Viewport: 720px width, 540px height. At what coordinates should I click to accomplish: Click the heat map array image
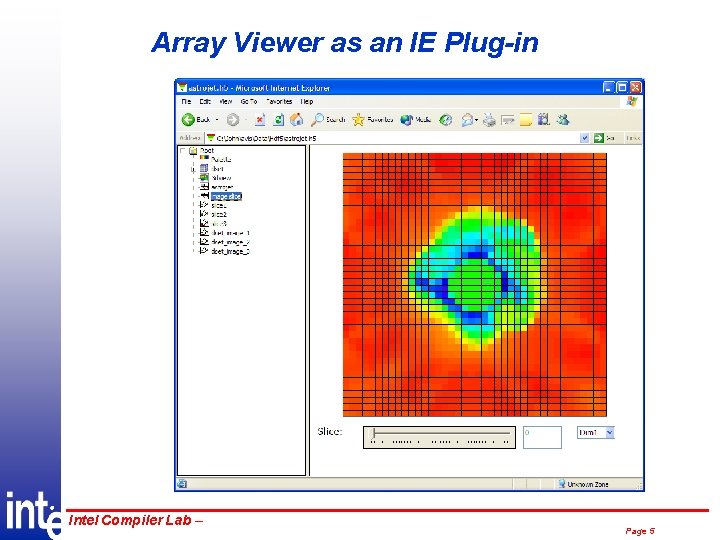[x=475, y=285]
